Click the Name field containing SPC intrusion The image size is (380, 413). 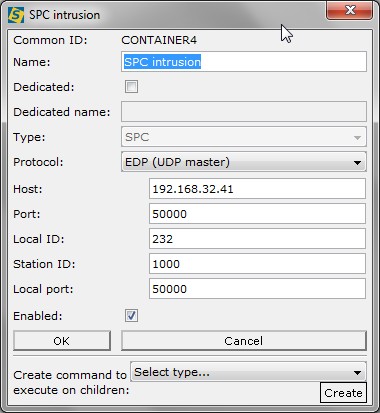tap(244, 62)
